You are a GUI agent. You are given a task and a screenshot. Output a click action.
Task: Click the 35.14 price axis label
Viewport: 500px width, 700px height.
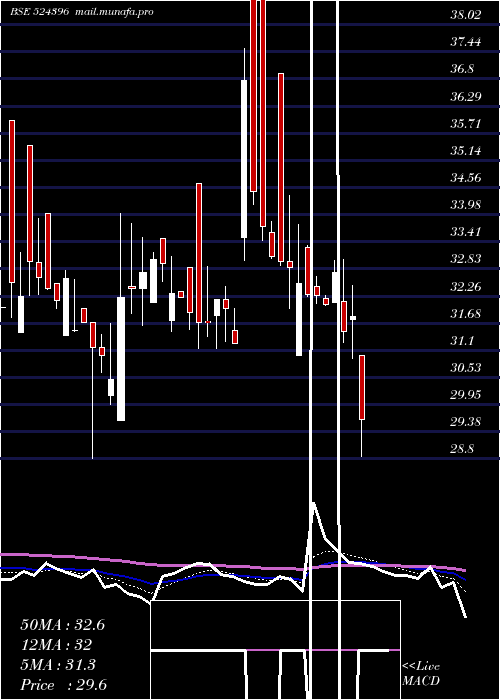(466, 151)
